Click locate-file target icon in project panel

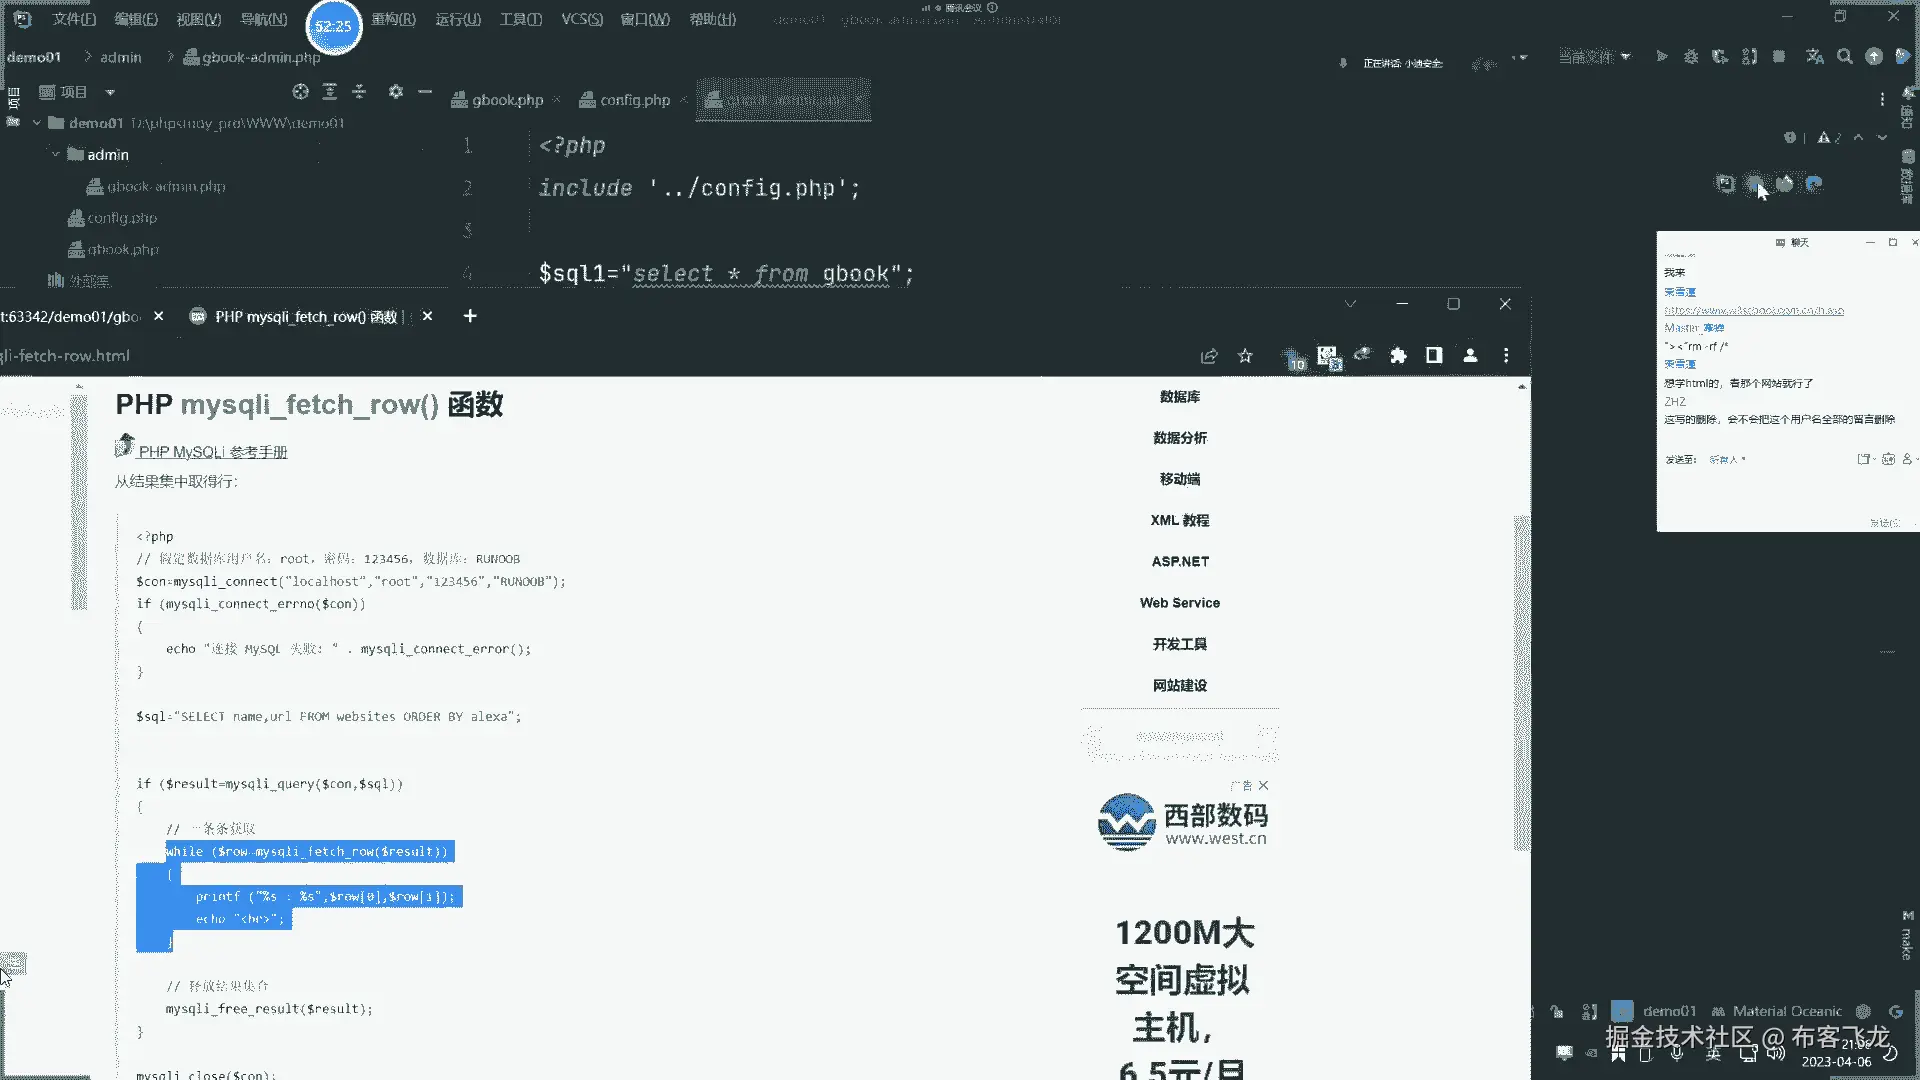300,92
